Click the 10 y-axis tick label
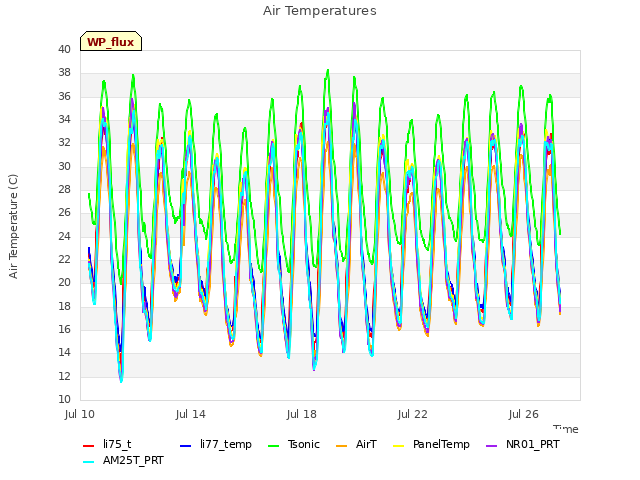 click(64, 399)
